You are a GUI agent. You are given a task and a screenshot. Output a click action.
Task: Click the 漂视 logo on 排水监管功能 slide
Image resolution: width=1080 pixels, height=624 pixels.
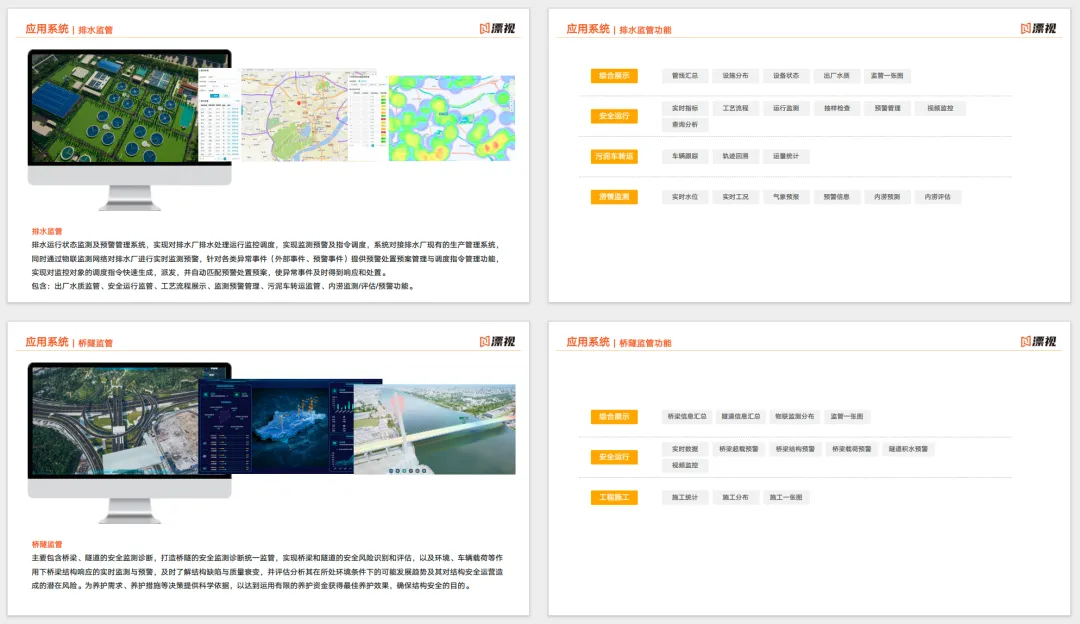(1038, 28)
